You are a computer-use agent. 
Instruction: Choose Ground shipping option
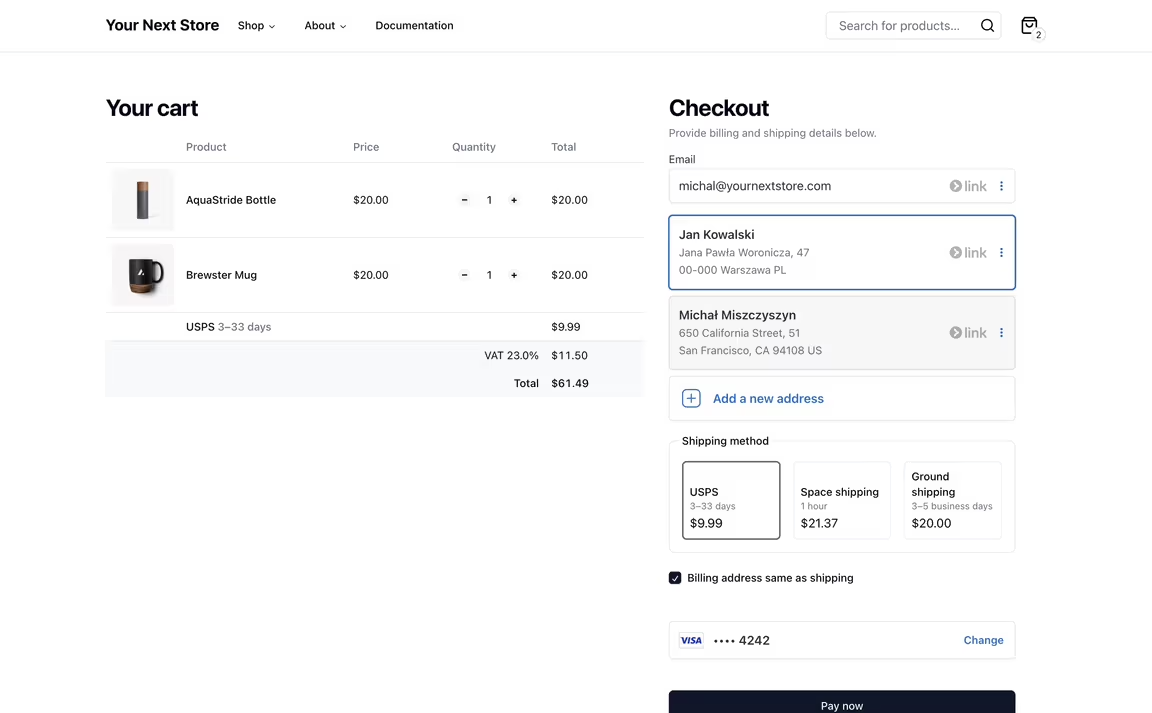(952, 500)
